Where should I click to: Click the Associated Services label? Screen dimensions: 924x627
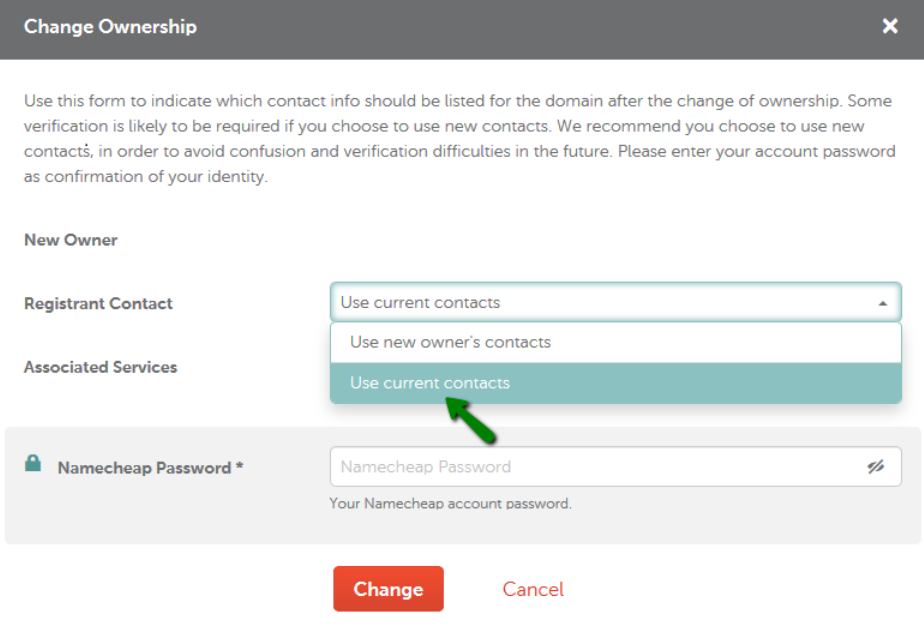click(x=100, y=367)
